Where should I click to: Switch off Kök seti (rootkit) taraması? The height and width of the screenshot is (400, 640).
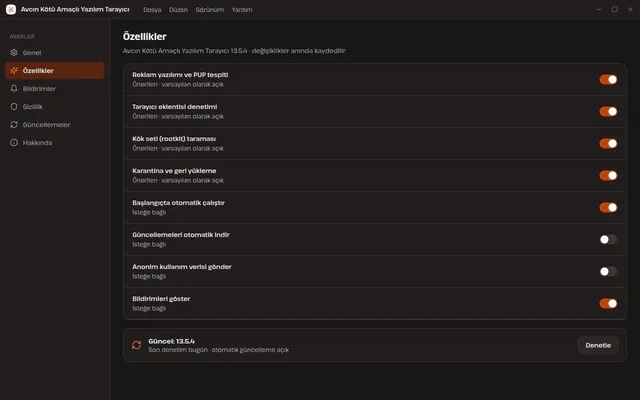pyautogui.click(x=608, y=144)
